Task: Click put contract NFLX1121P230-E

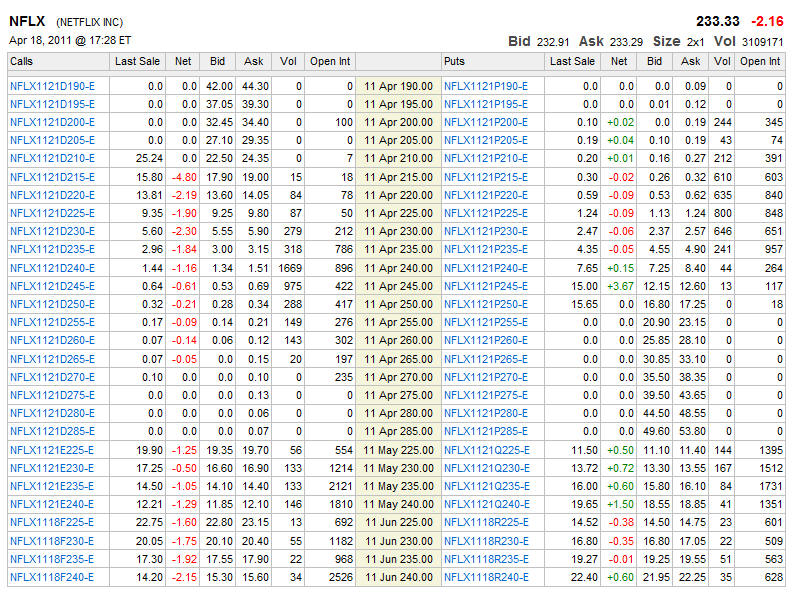Action: pyautogui.click(x=486, y=232)
